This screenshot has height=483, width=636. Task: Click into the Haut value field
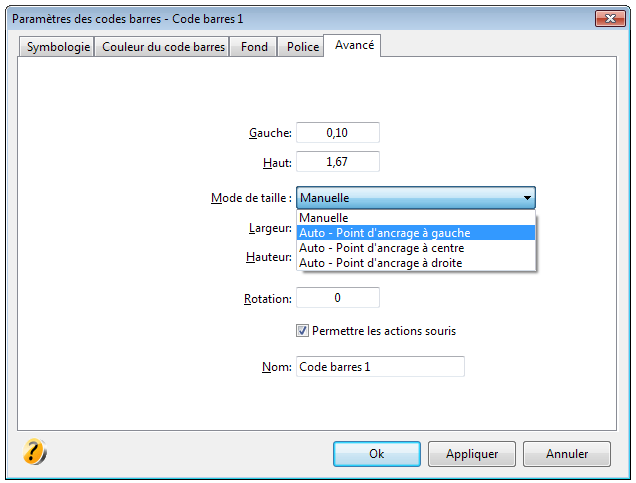pyautogui.click(x=338, y=162)
